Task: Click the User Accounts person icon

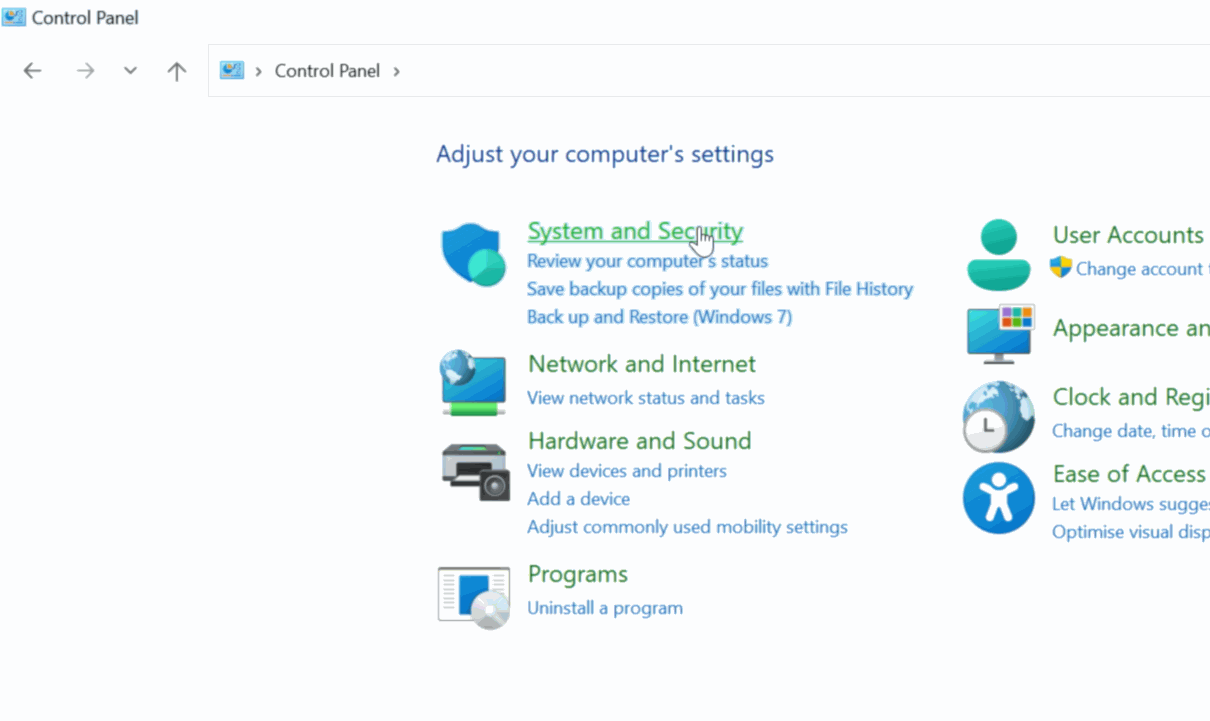Action: pyautogui.click(x=998, y=255)
